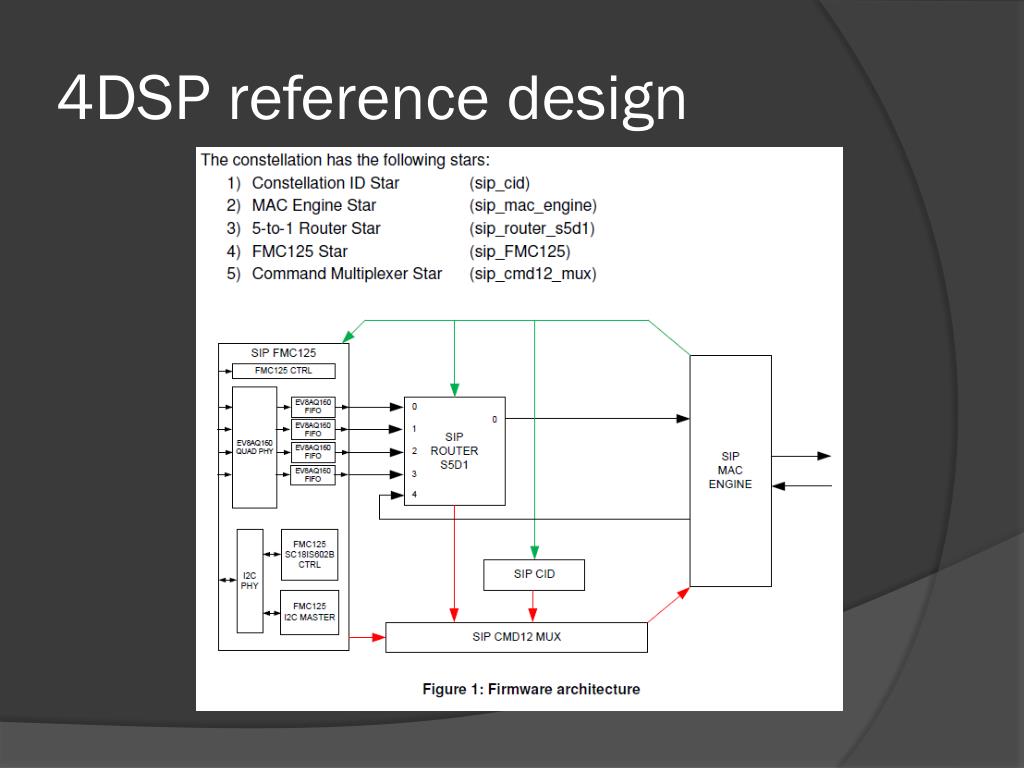Click router input port label '4'
This screenshot has height=768, width=1024.
pyautogui.click(x=414, y=494)
